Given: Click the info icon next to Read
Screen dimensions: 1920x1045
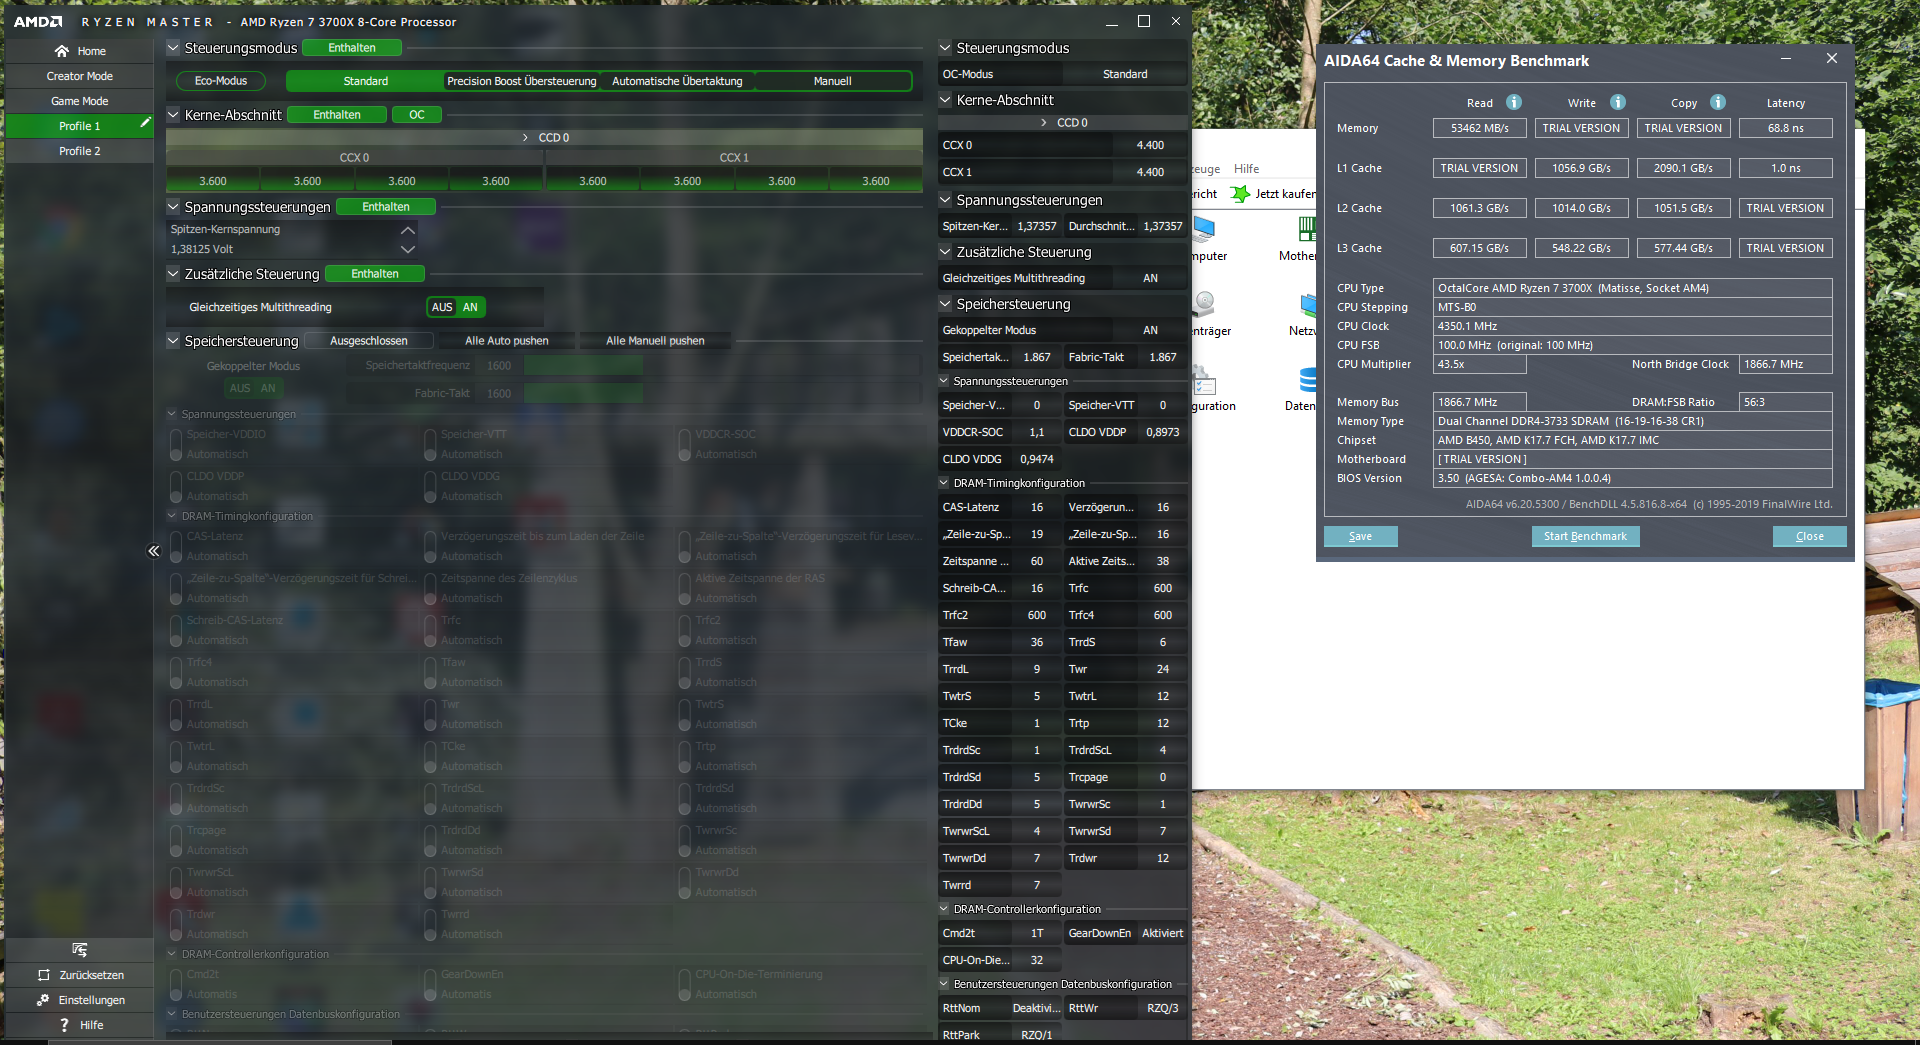Looking at the screenshot, I should click(1514, 102).
